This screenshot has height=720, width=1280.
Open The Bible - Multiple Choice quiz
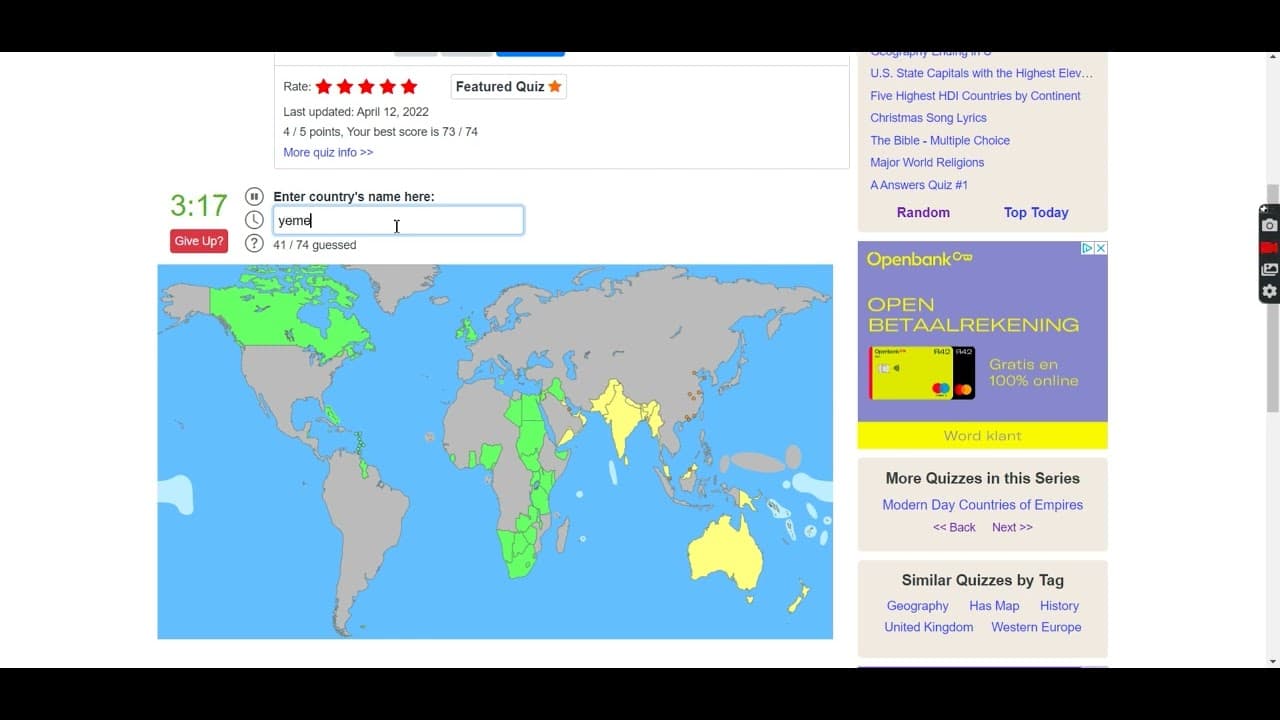click(x=940, y=141)
